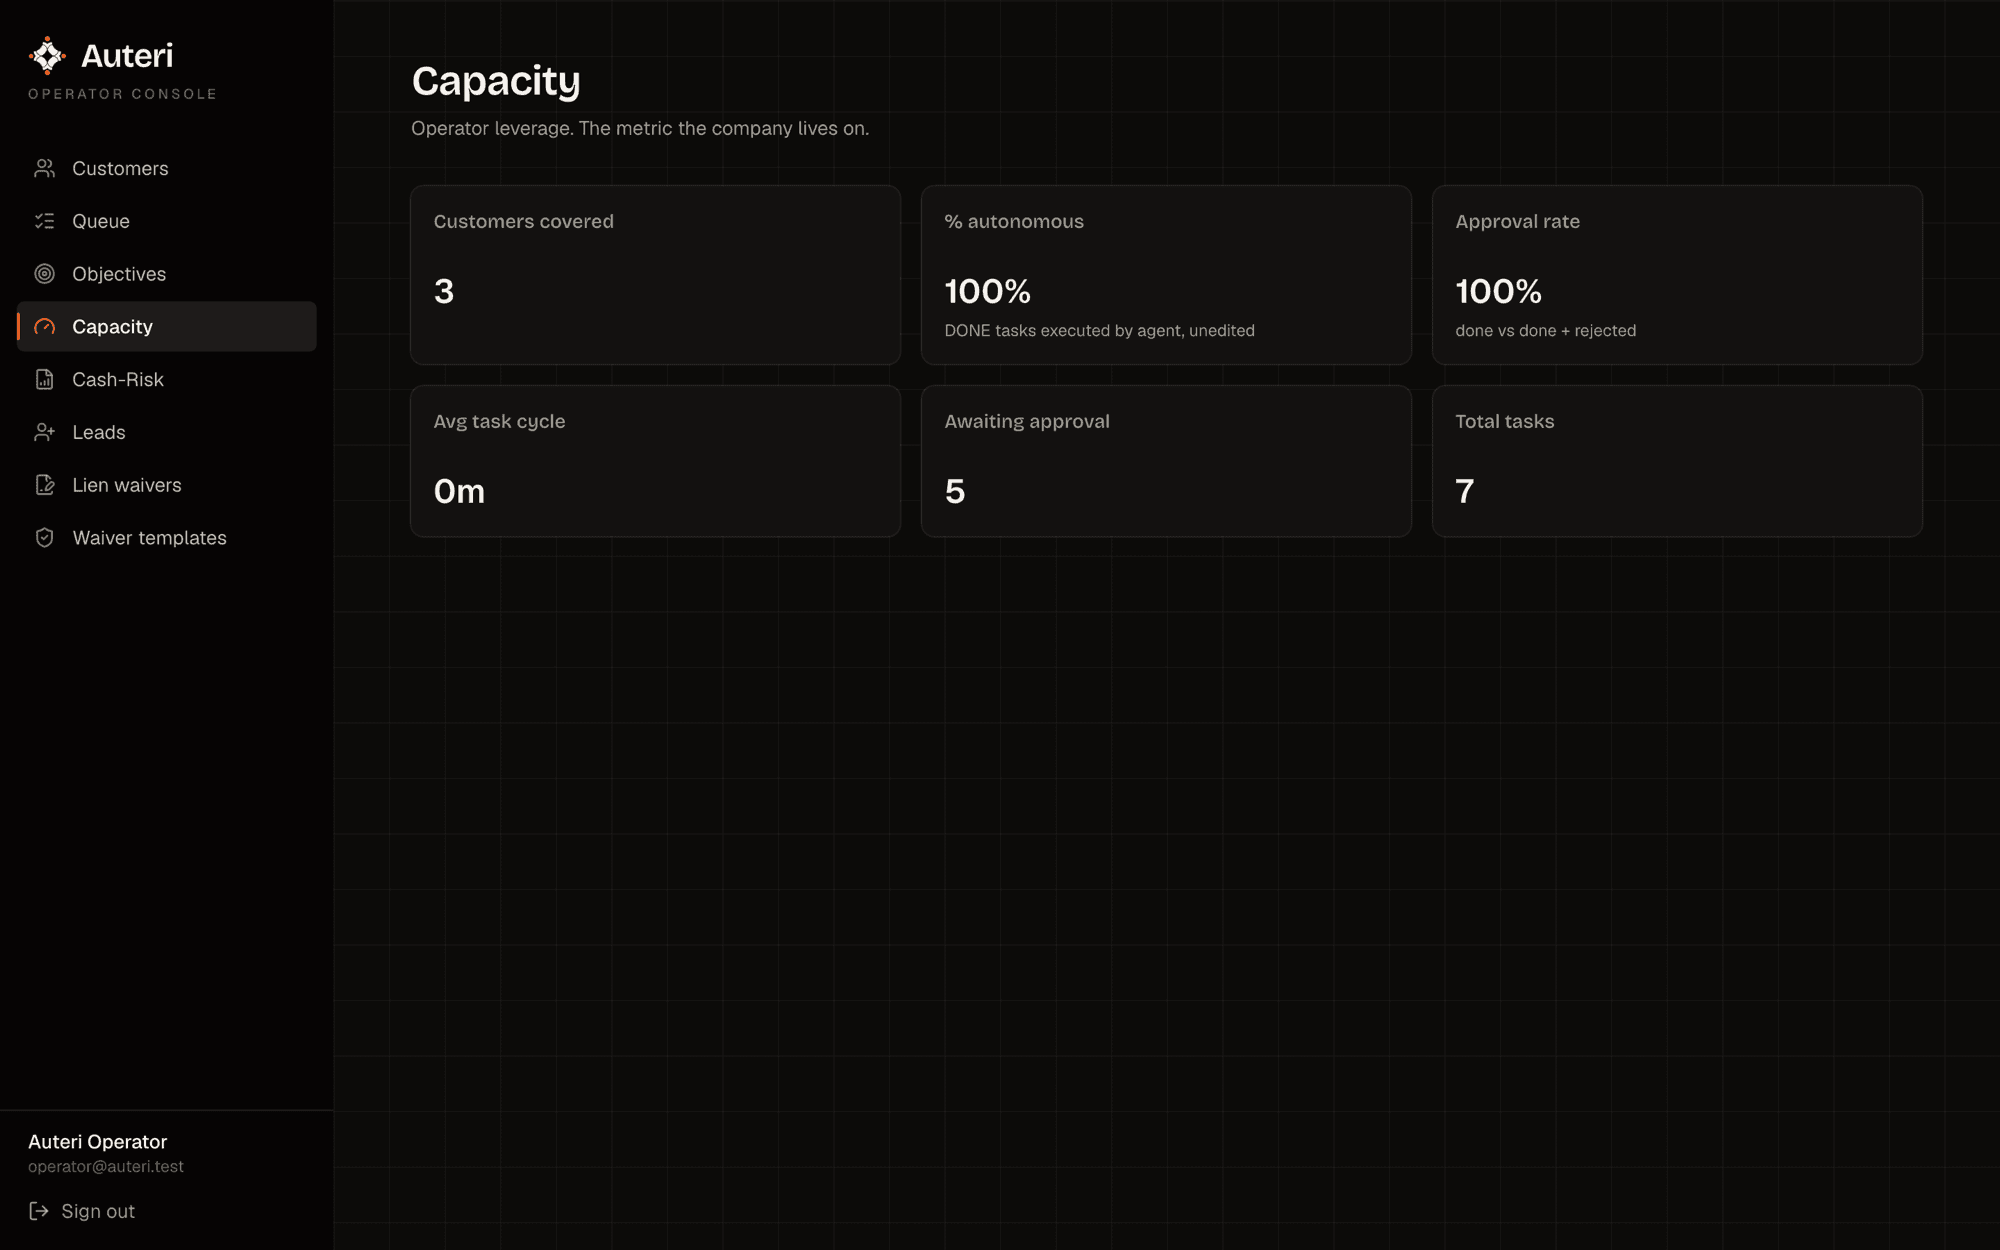Open the Objectives section
2000x1250 pixels.
[x=167, y=274]
